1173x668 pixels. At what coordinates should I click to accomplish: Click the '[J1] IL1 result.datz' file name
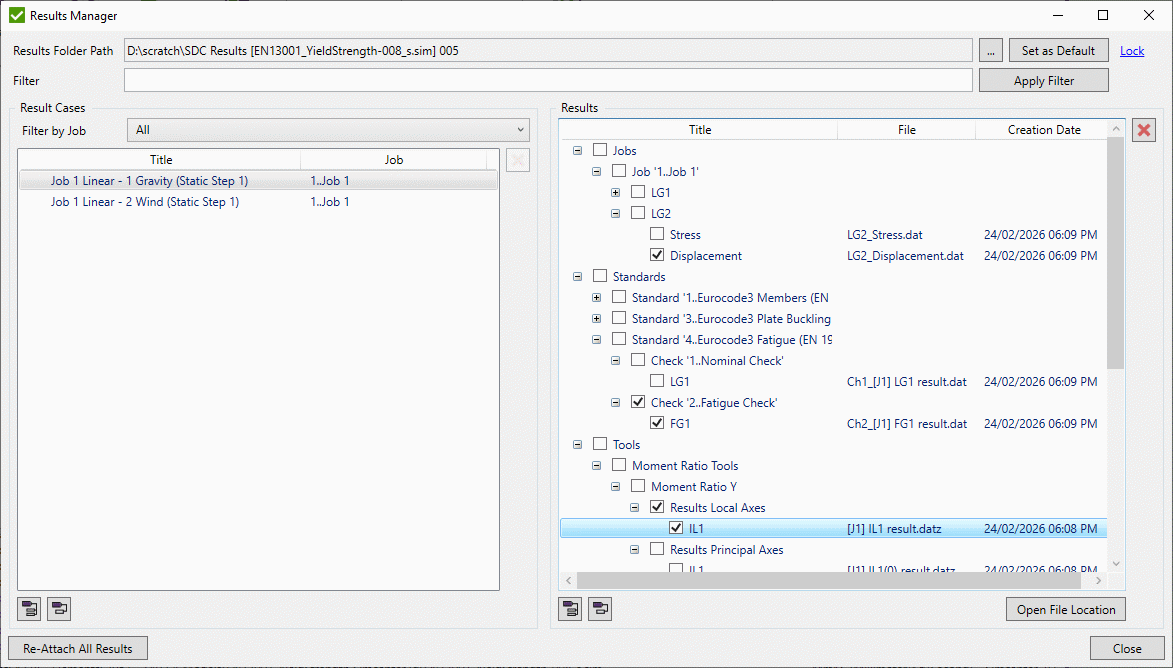click(894, 529)
